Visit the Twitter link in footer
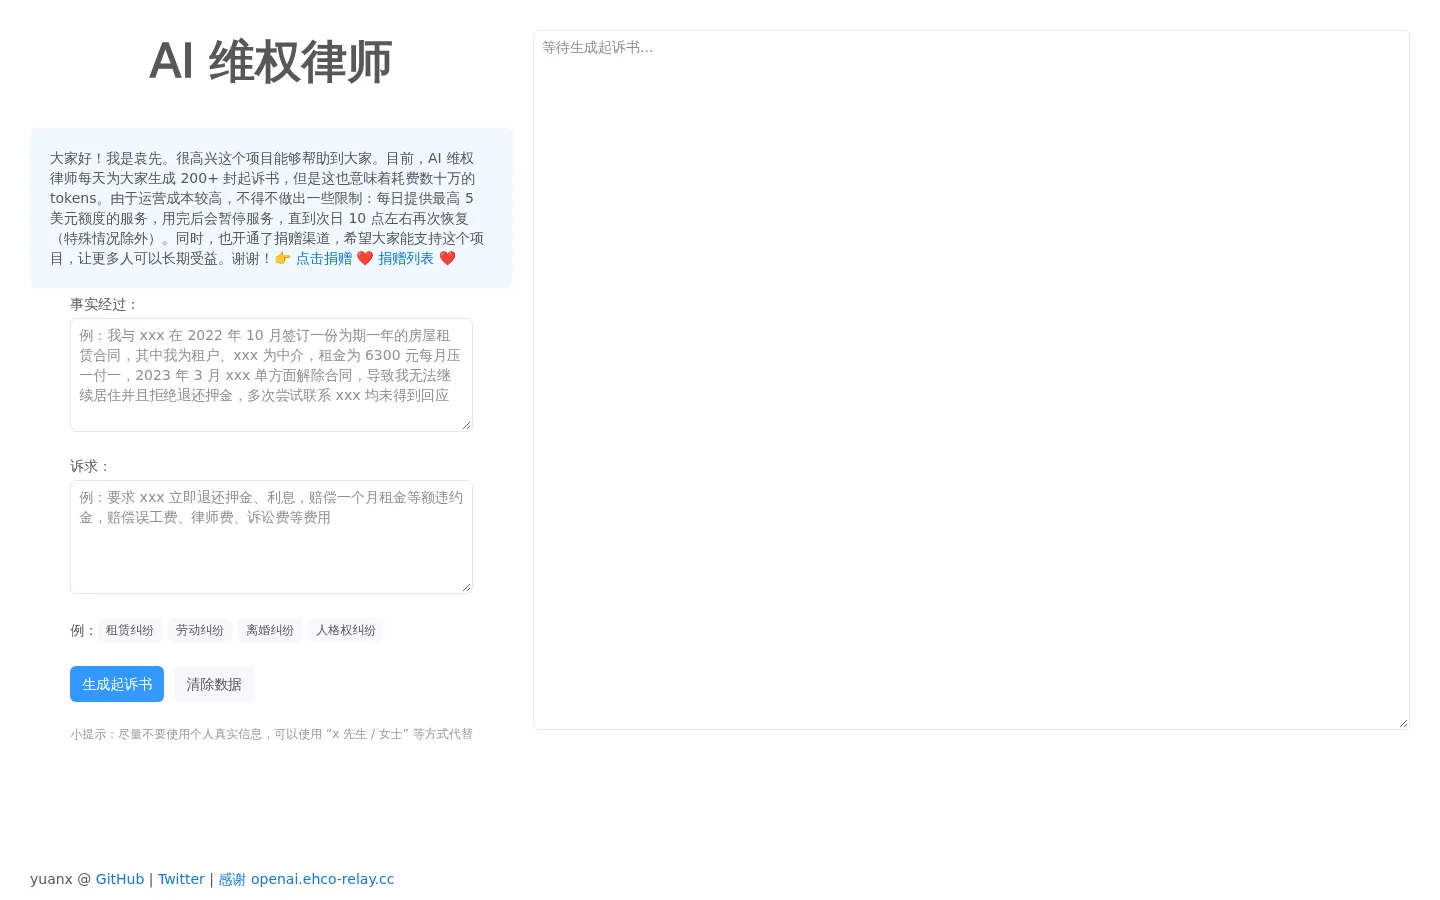 181,879
